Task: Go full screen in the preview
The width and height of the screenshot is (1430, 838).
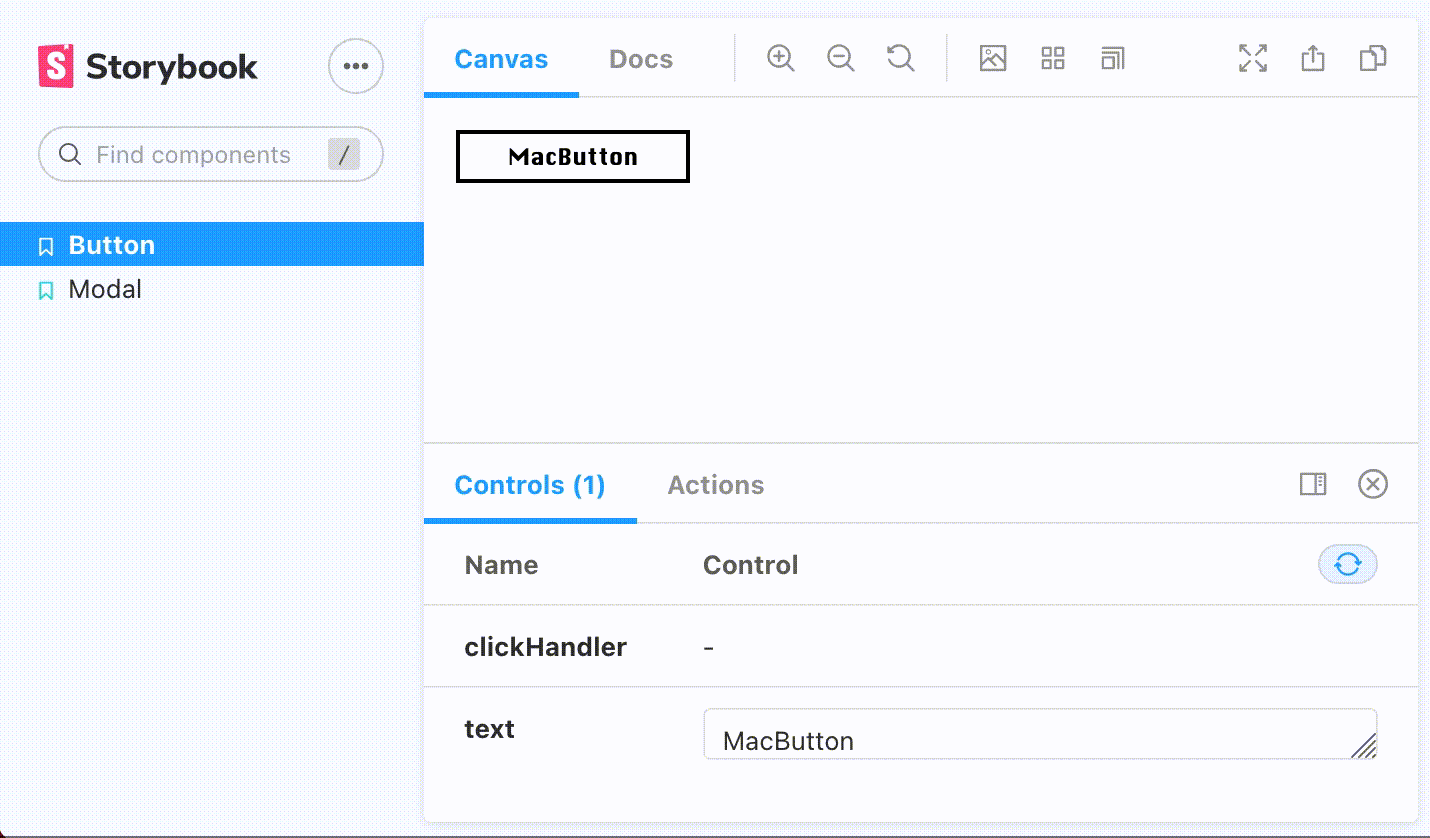Action: pos(1252,58)
